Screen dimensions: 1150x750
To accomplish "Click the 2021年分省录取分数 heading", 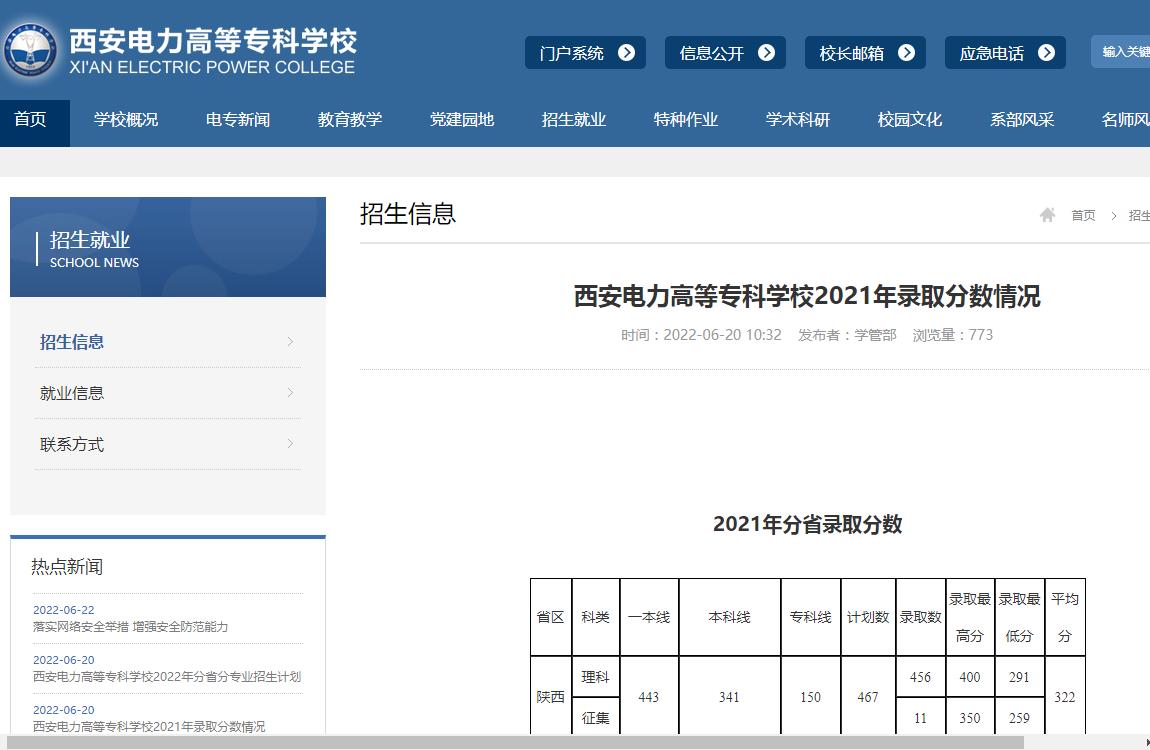I will coord(807,524).
